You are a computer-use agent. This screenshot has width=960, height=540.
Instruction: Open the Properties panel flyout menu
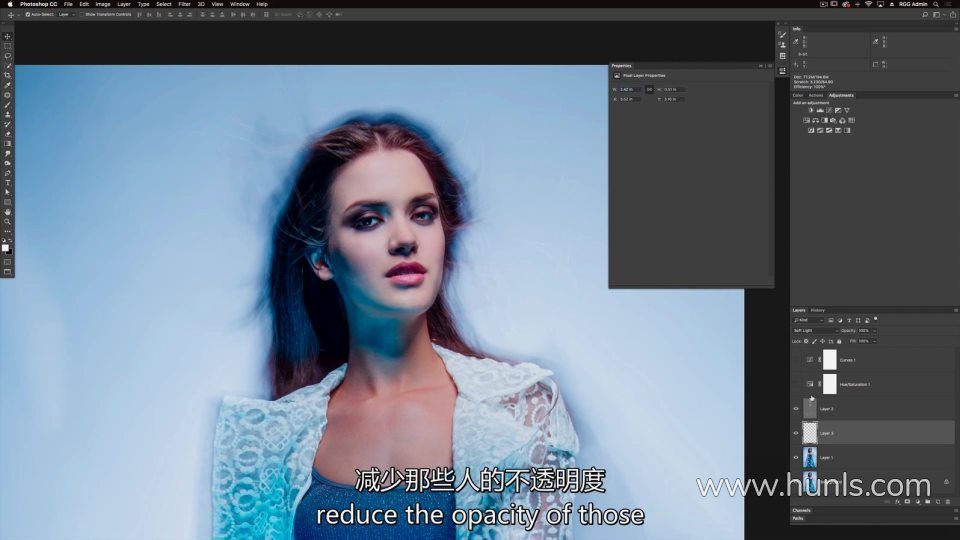tap(770, 66)
